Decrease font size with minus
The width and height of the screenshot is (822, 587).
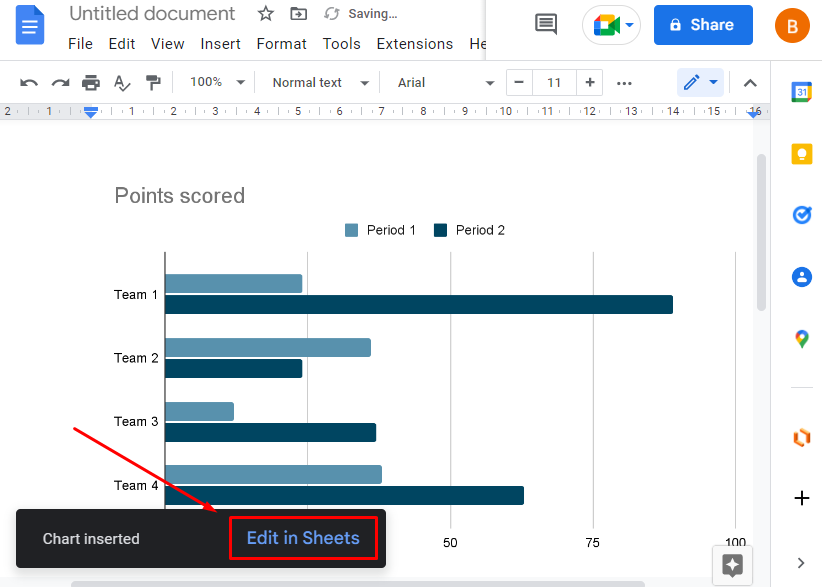pos(519,83)
